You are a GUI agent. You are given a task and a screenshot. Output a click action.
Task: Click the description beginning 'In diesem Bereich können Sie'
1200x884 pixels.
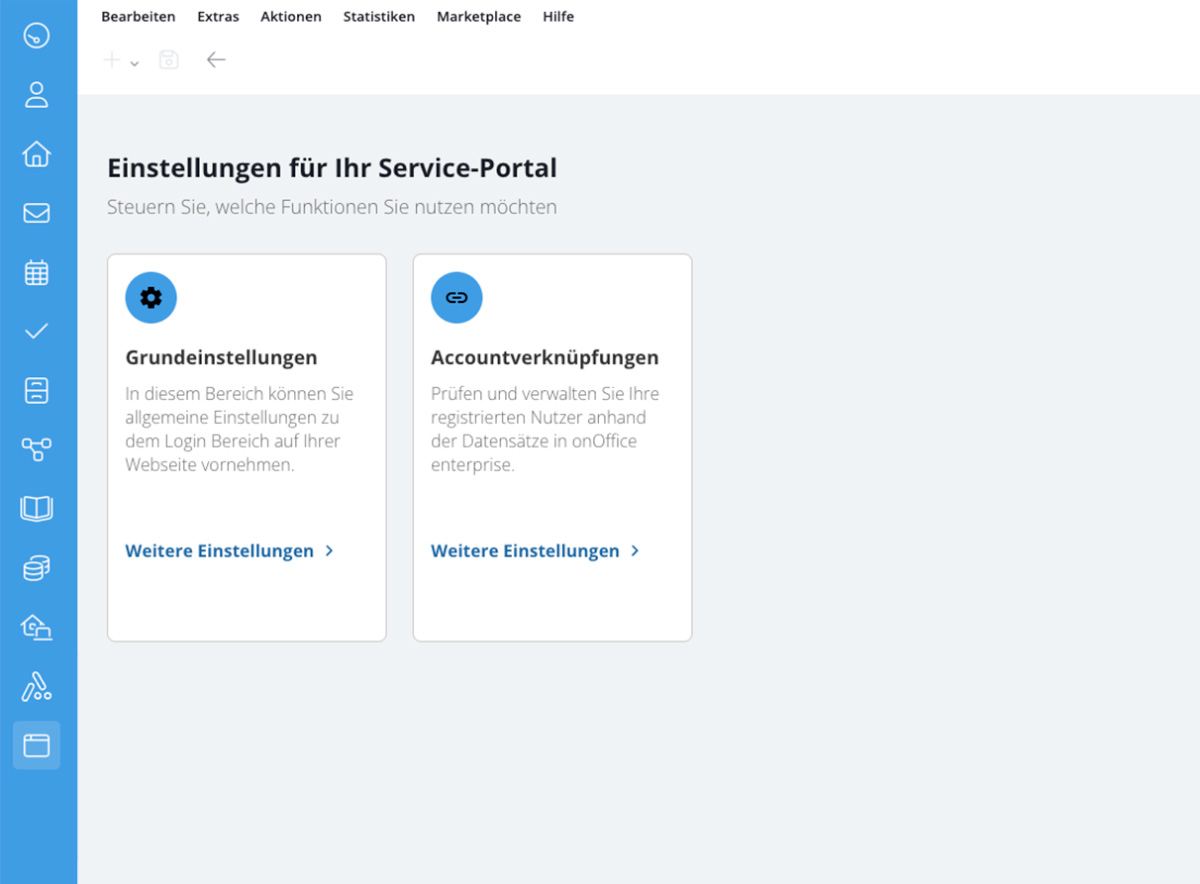click(x=239, y=429)
